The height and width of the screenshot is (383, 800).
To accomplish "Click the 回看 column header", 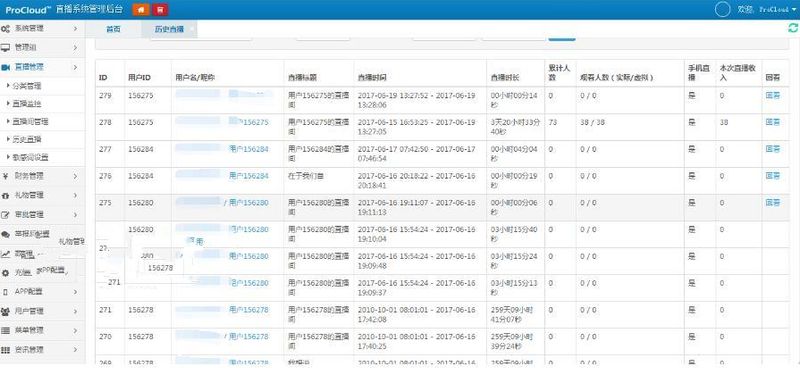I will [772, 78].
